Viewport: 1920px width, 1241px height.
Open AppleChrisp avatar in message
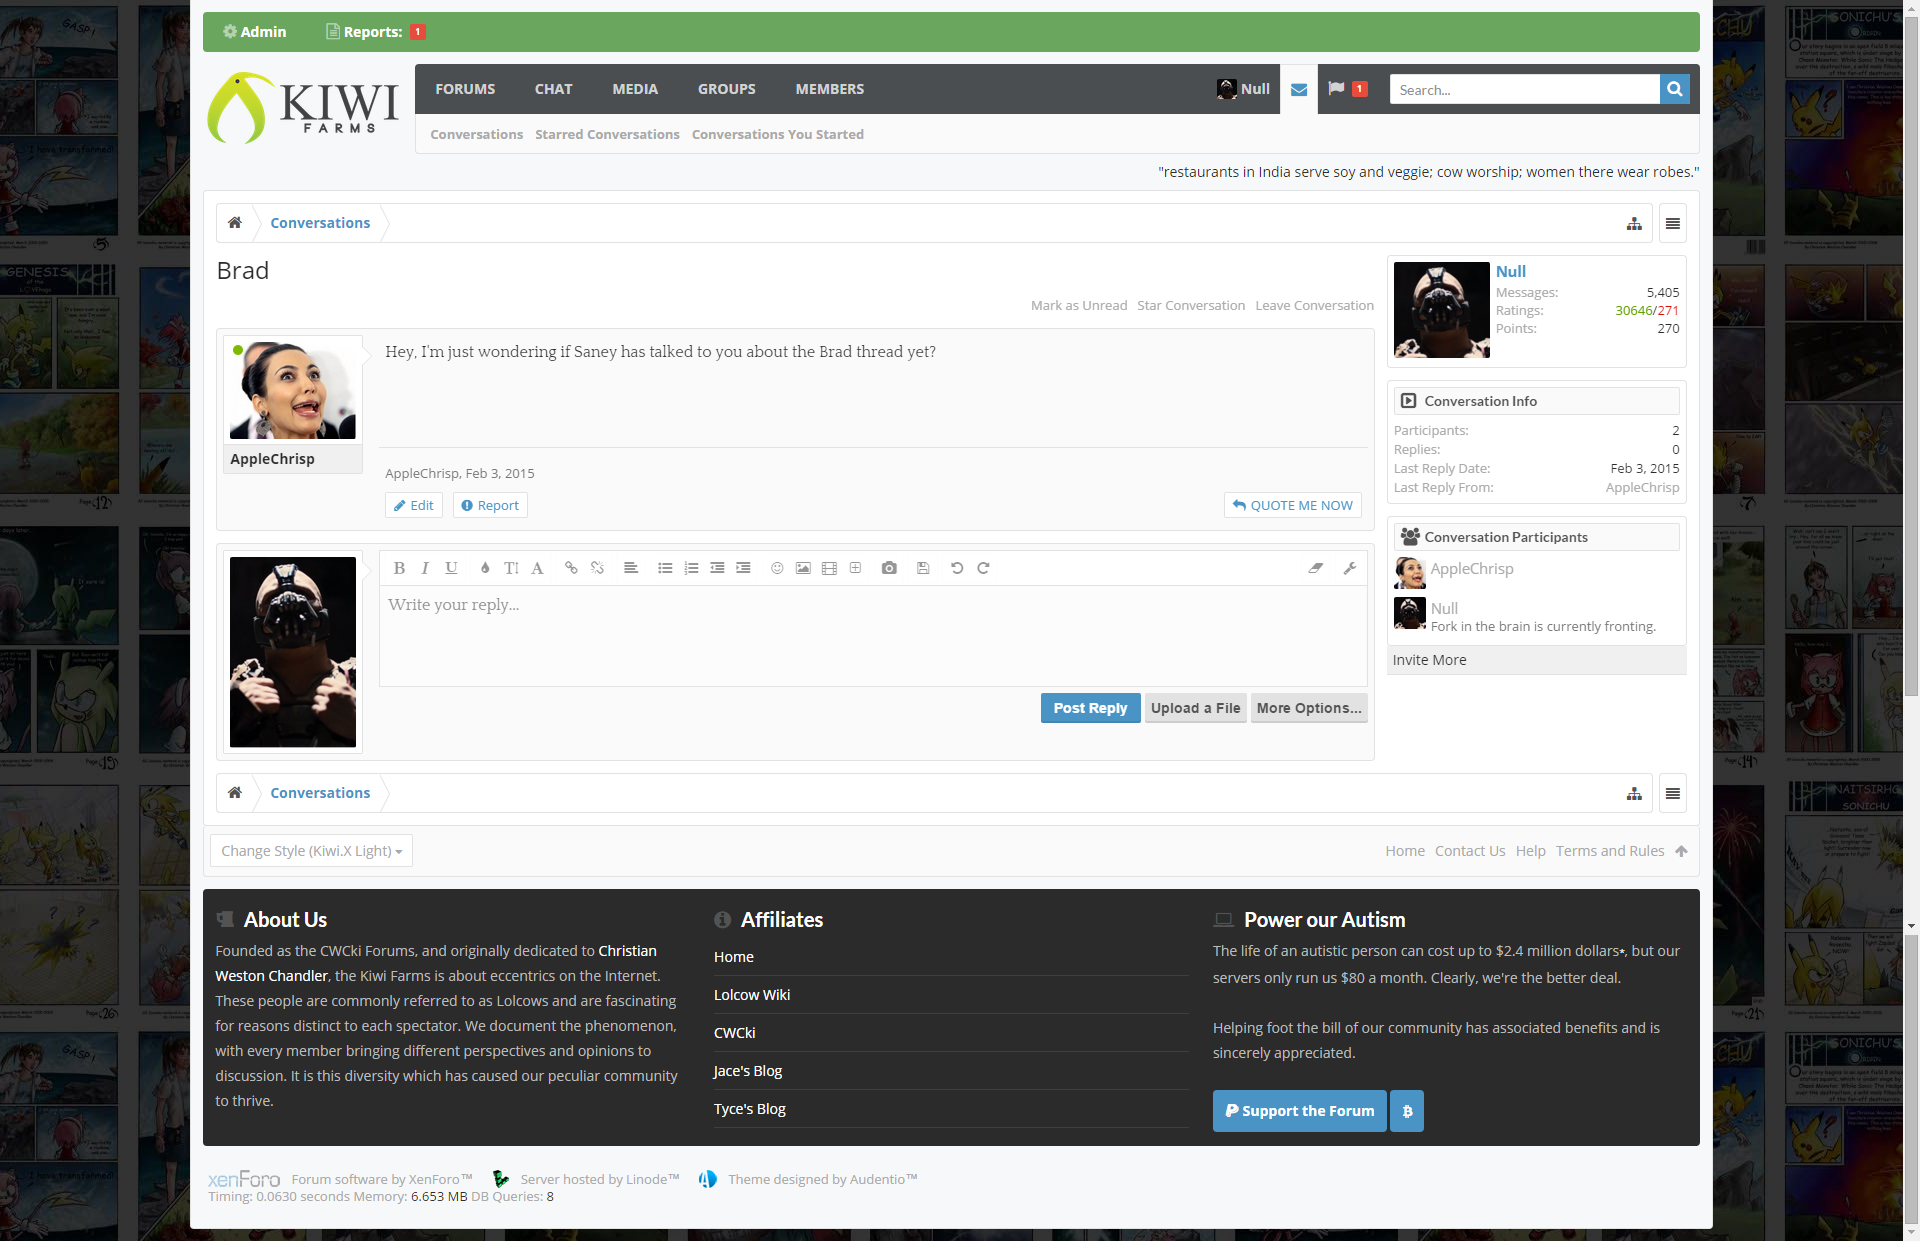(x=293, y=390)
